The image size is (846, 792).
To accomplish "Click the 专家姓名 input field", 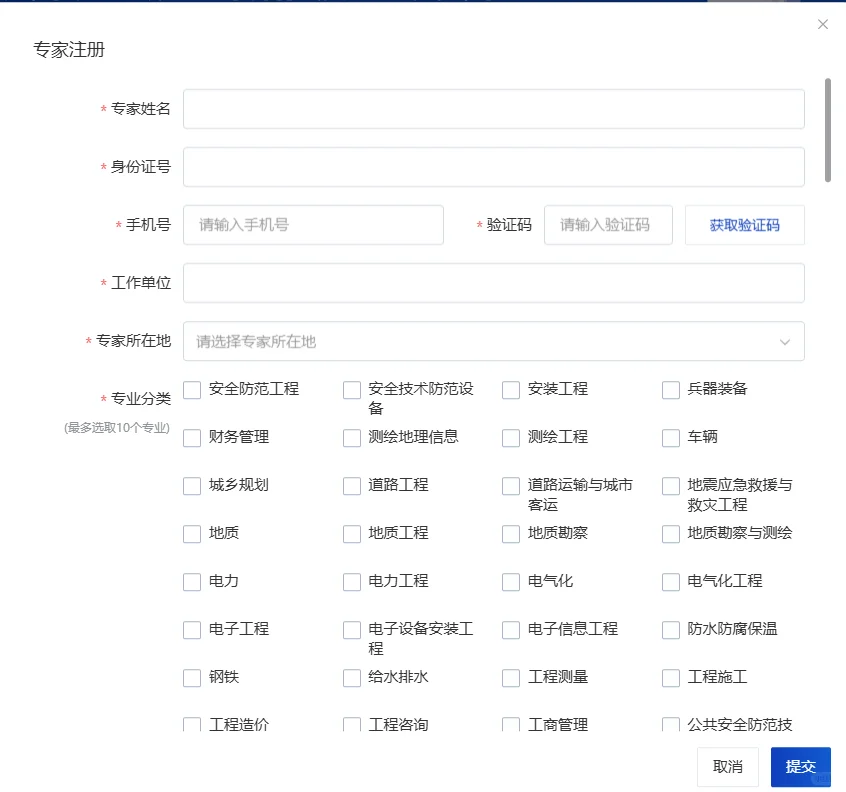I will click(x=493, y=108).
